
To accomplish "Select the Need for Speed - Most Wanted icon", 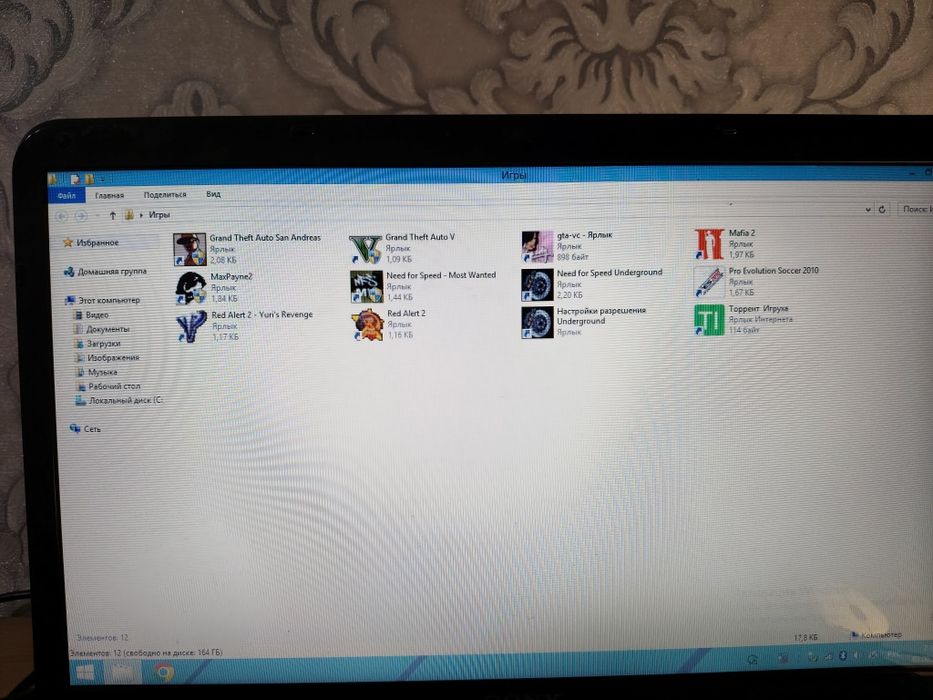I will 366,287.
